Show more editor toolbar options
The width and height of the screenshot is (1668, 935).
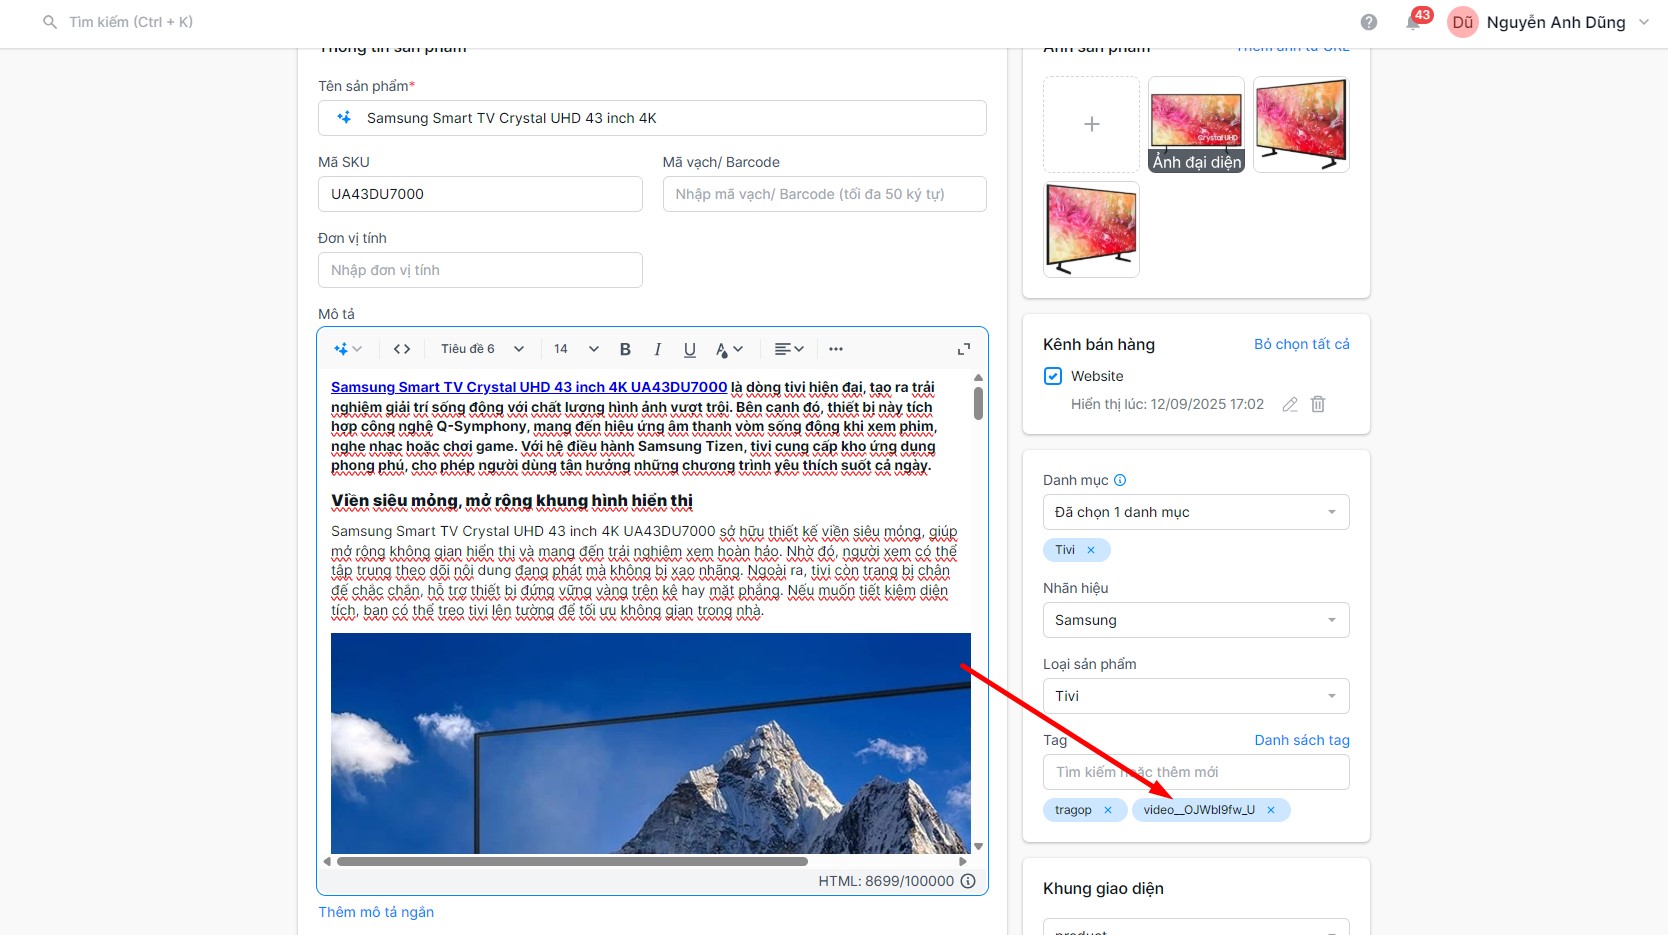pyautogui.click(x=836, y=349)
